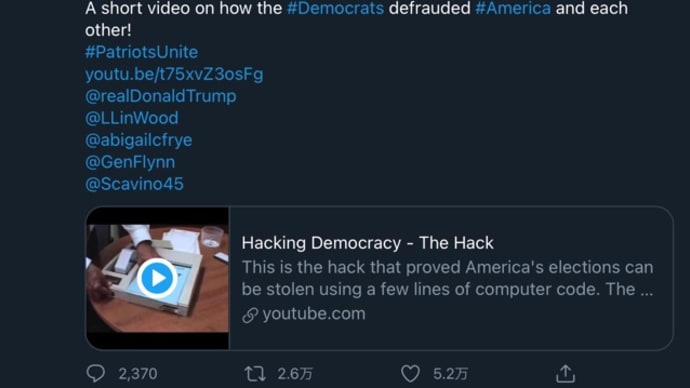Screen dimensions: 690x388
Task: View the 2,370 replies count
Action: (x=138, y=374)
